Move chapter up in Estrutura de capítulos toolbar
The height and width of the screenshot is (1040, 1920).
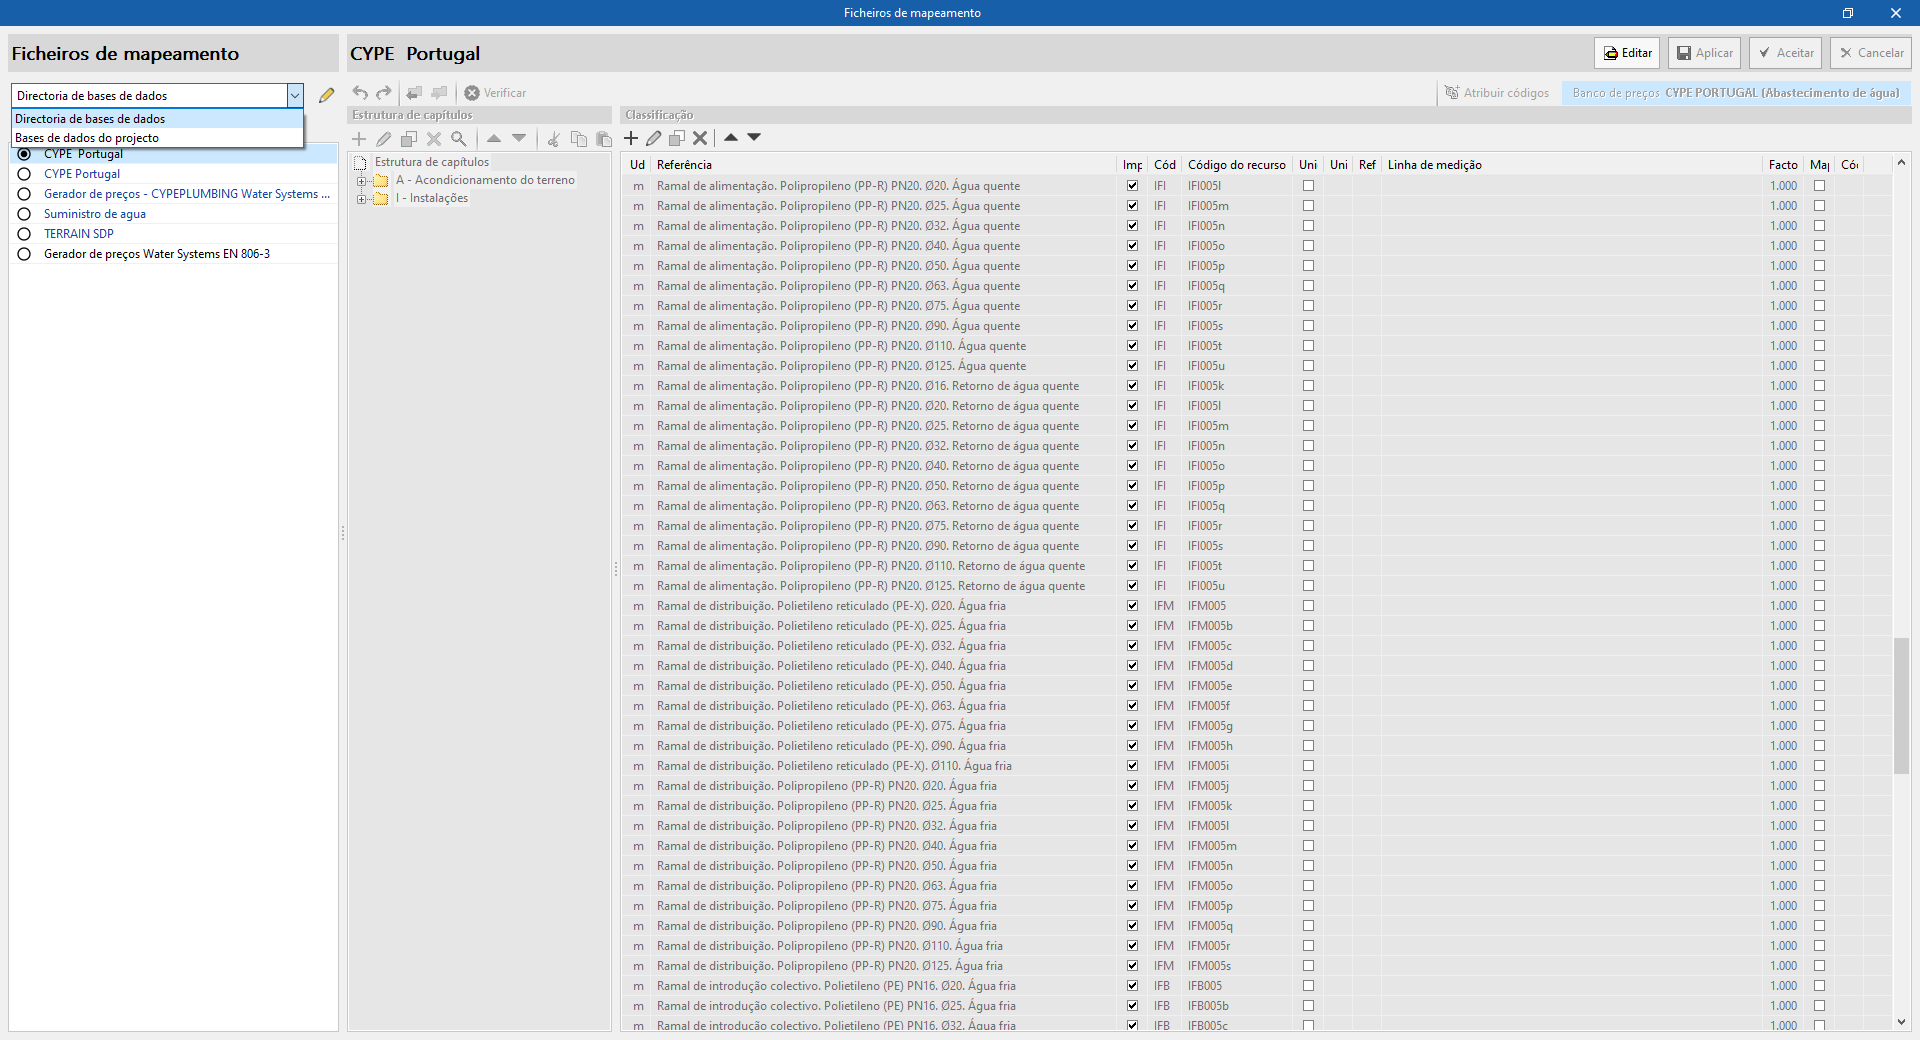click(x=494, y=139)
